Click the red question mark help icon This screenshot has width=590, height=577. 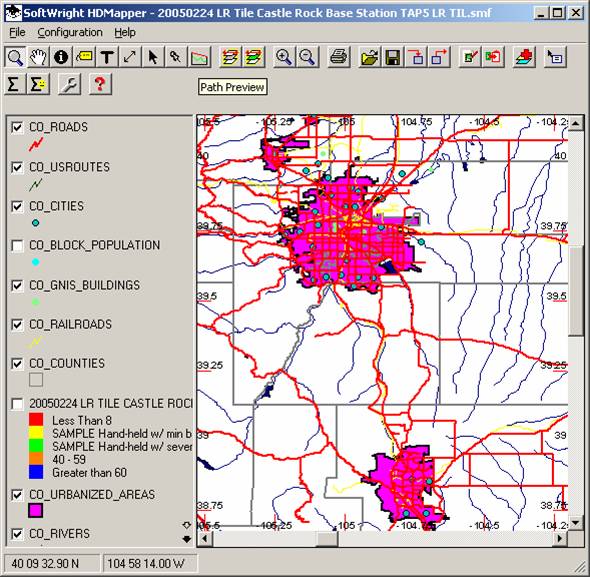point(100,84)
